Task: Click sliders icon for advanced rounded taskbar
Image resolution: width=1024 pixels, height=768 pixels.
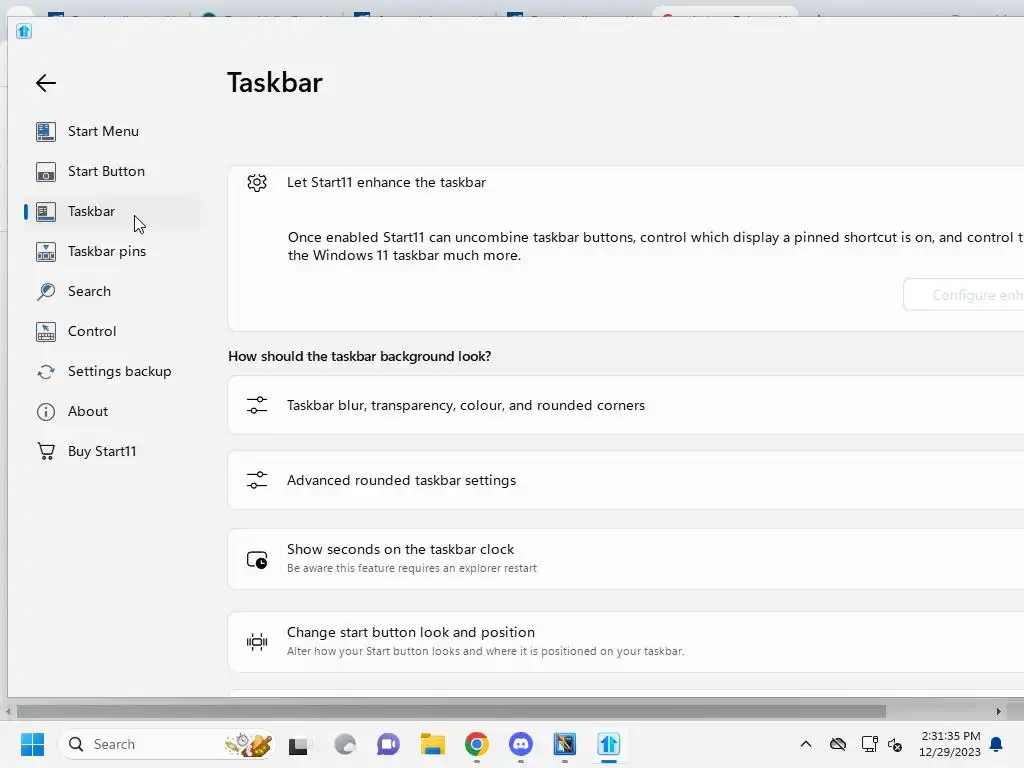Action: coord(257,480)
